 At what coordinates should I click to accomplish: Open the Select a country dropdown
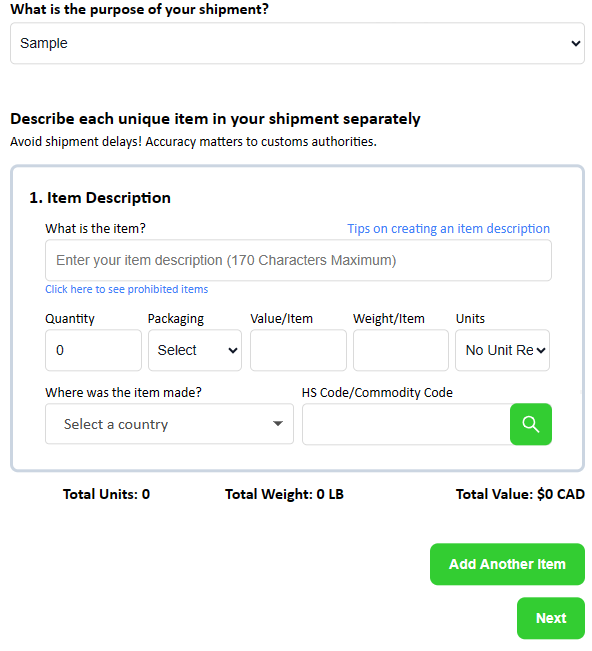(x=169, y=424)
